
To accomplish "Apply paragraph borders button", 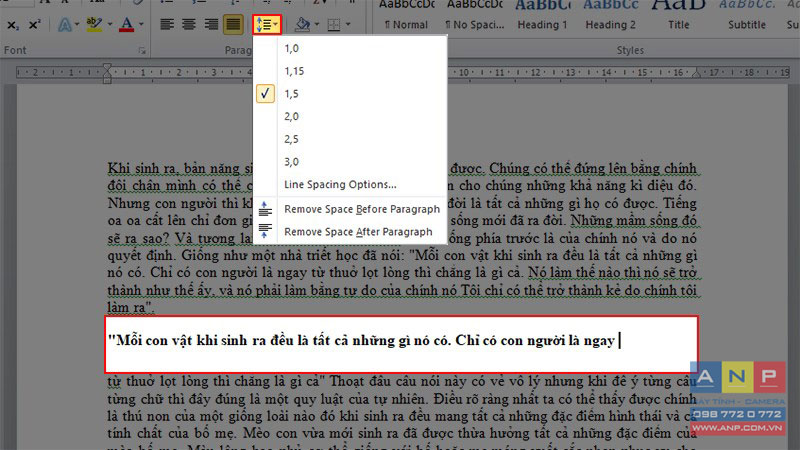I will 333,24.
